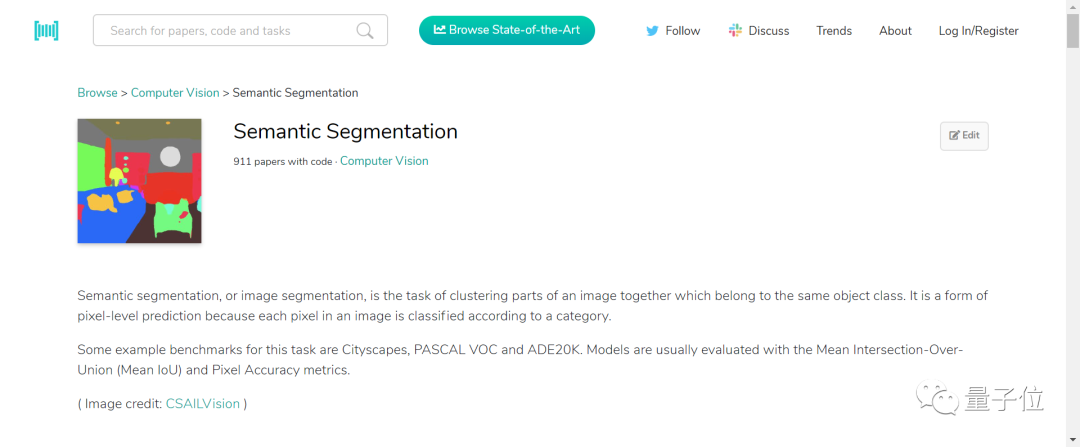
Task: Open the Trends page
Action: point(834,31)
